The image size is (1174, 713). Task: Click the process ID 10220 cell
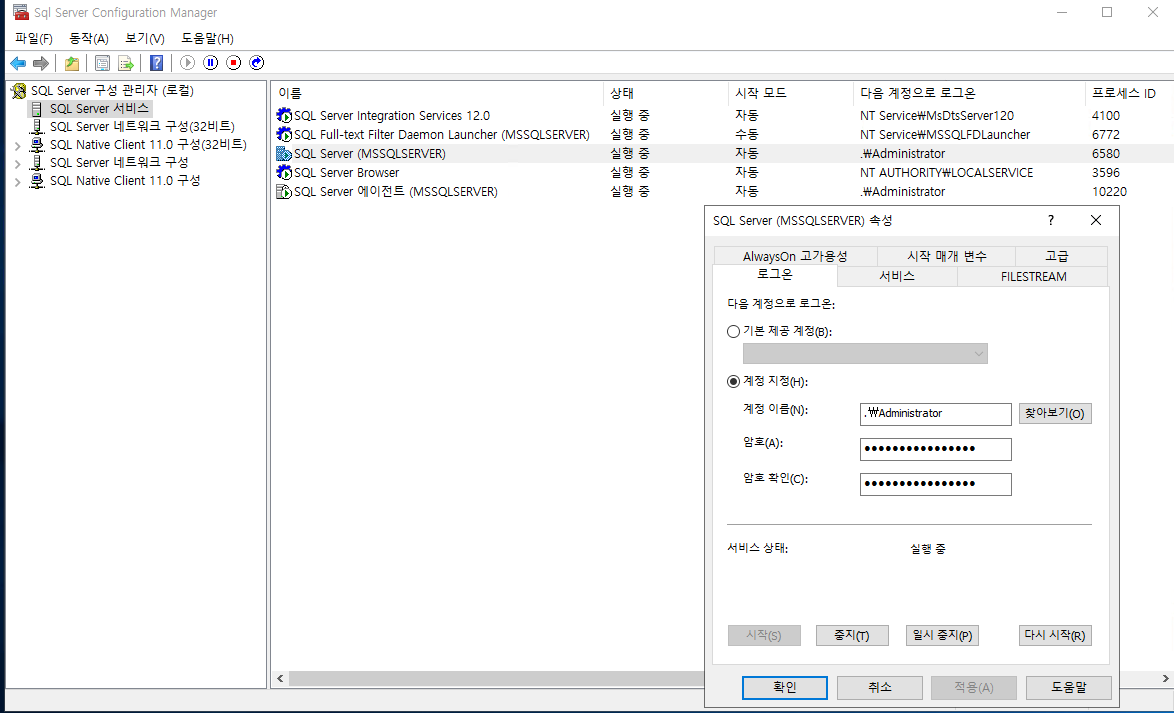click(x=1109, y=192)
